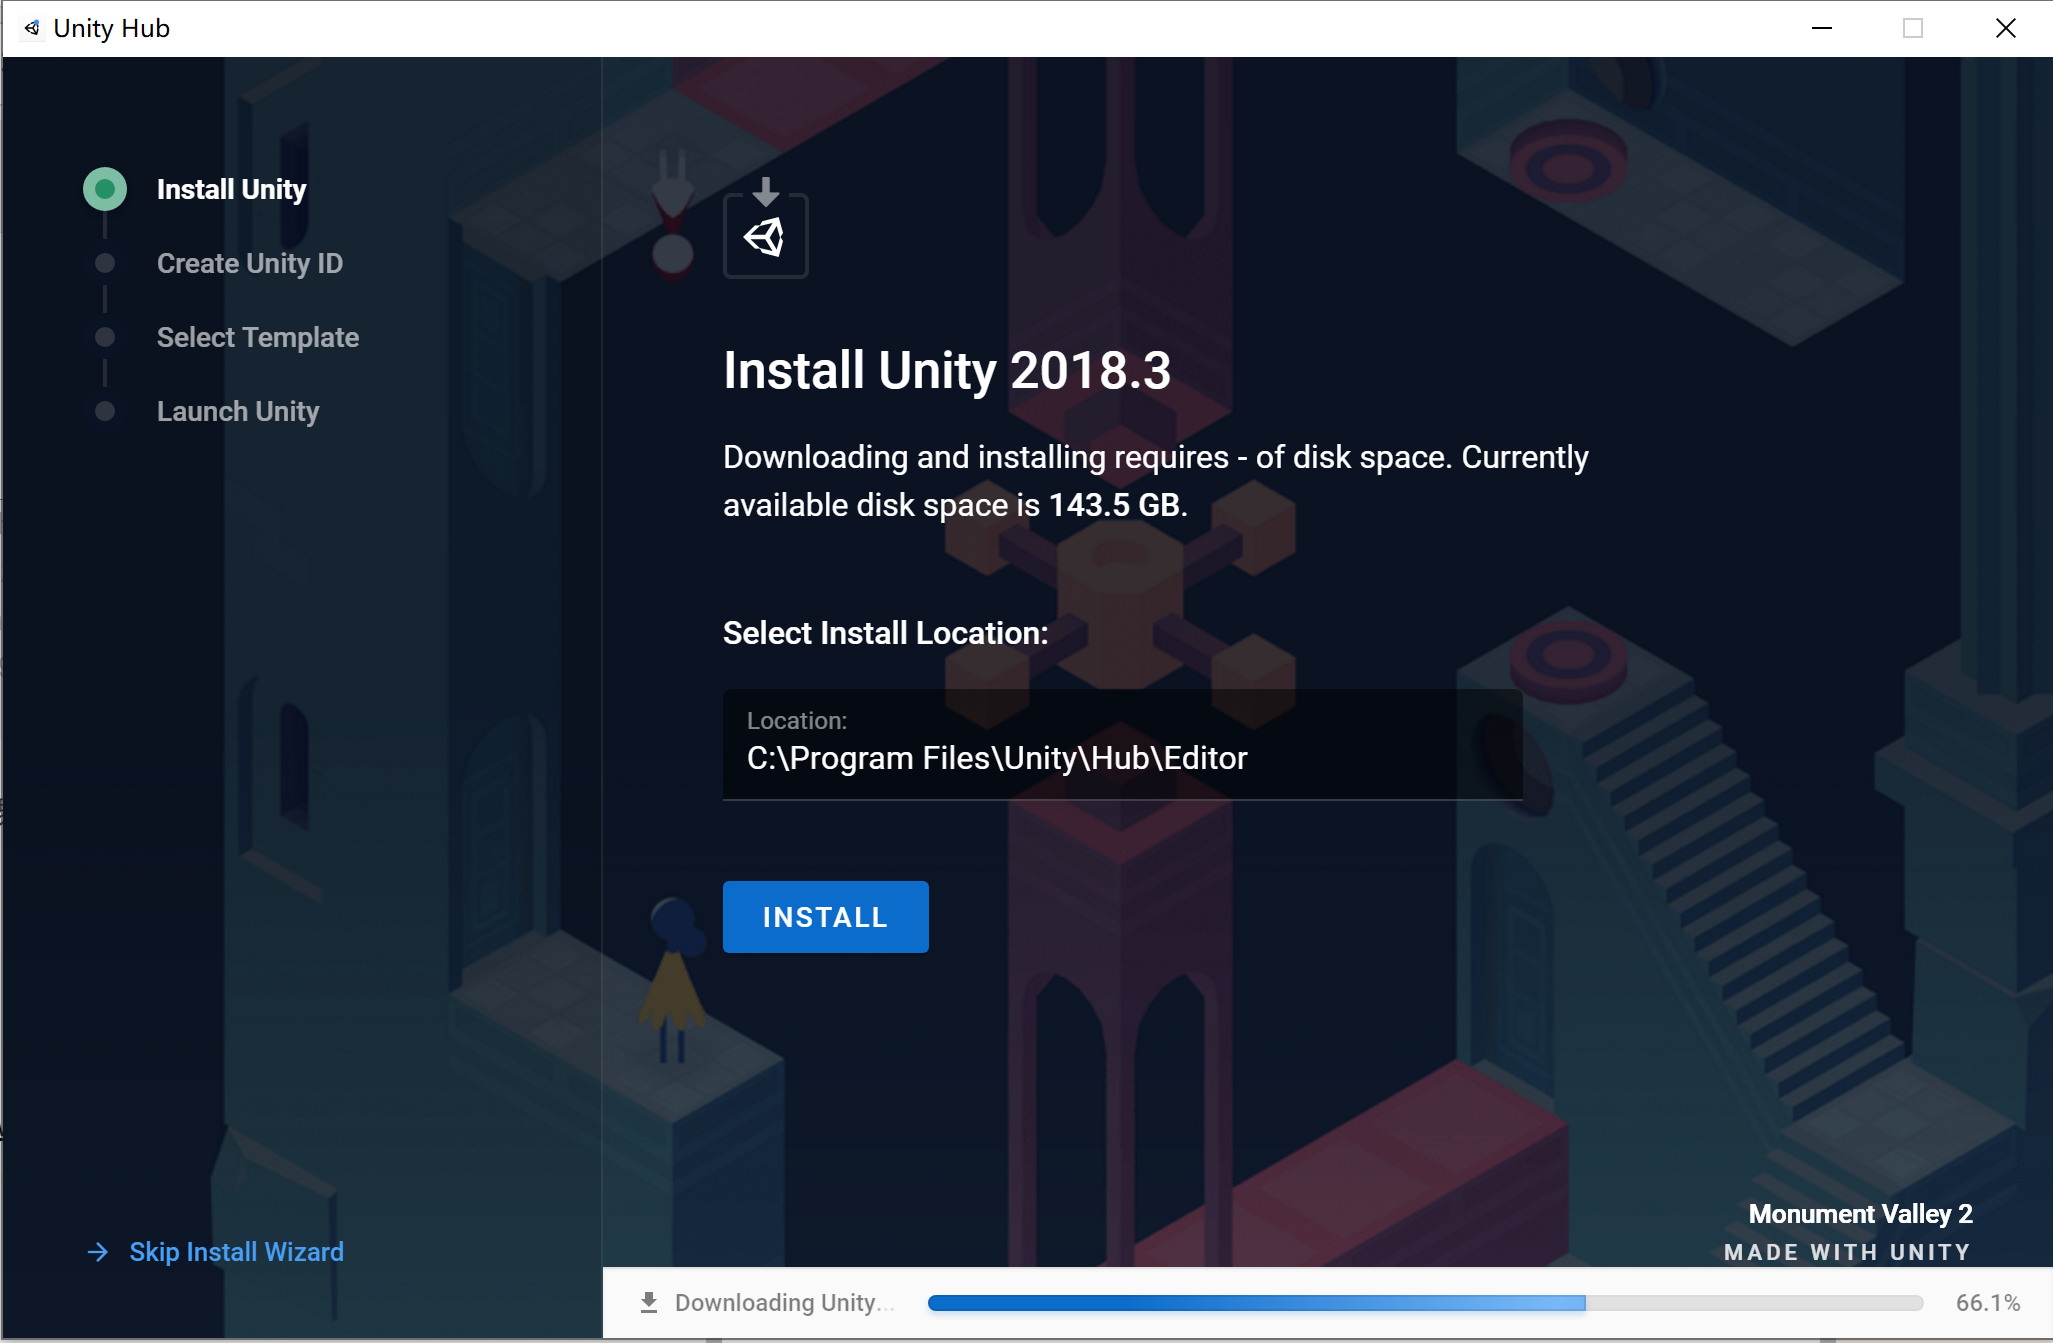The width and height of the screenshot is (2053, 1343).
Task: Expand the Launch Unity step
Action: click(x=240, y=409)
